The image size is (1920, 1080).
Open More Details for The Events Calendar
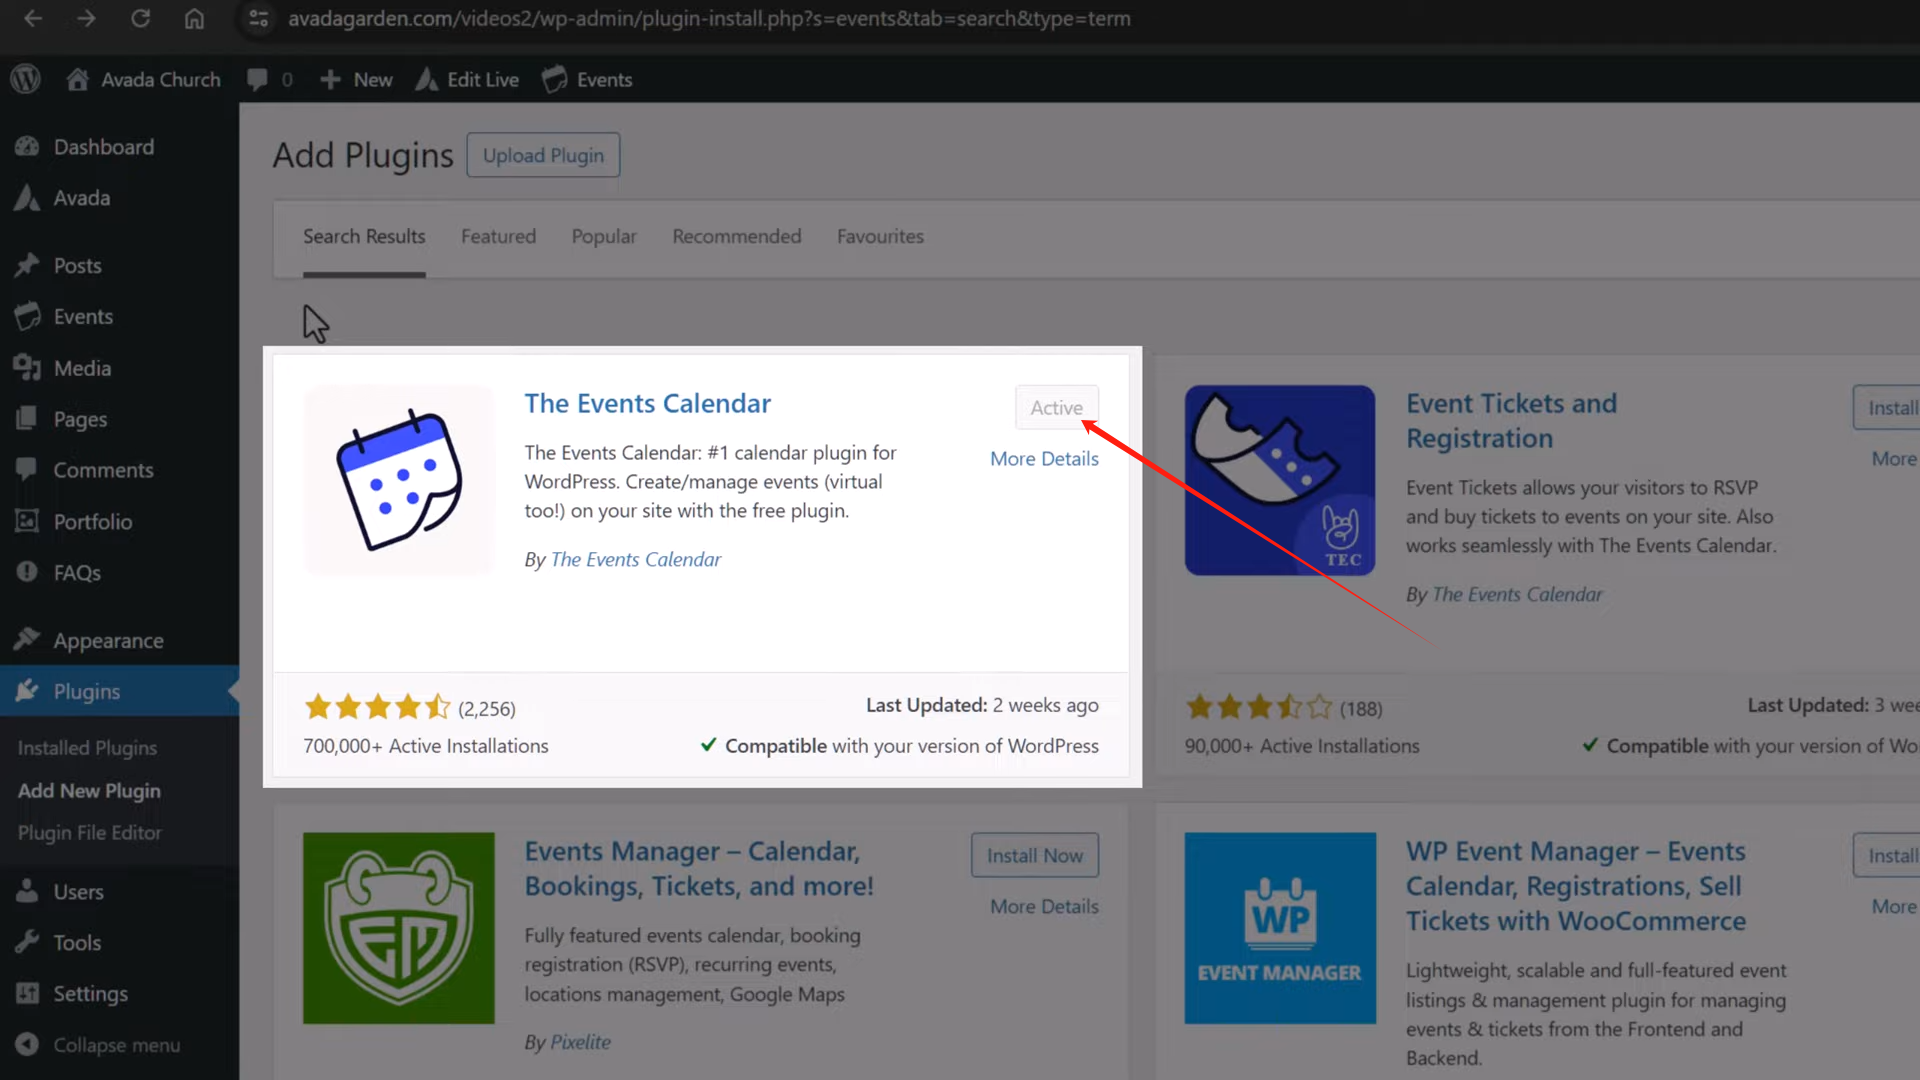pyautogui.click(x=1044, y=458)
